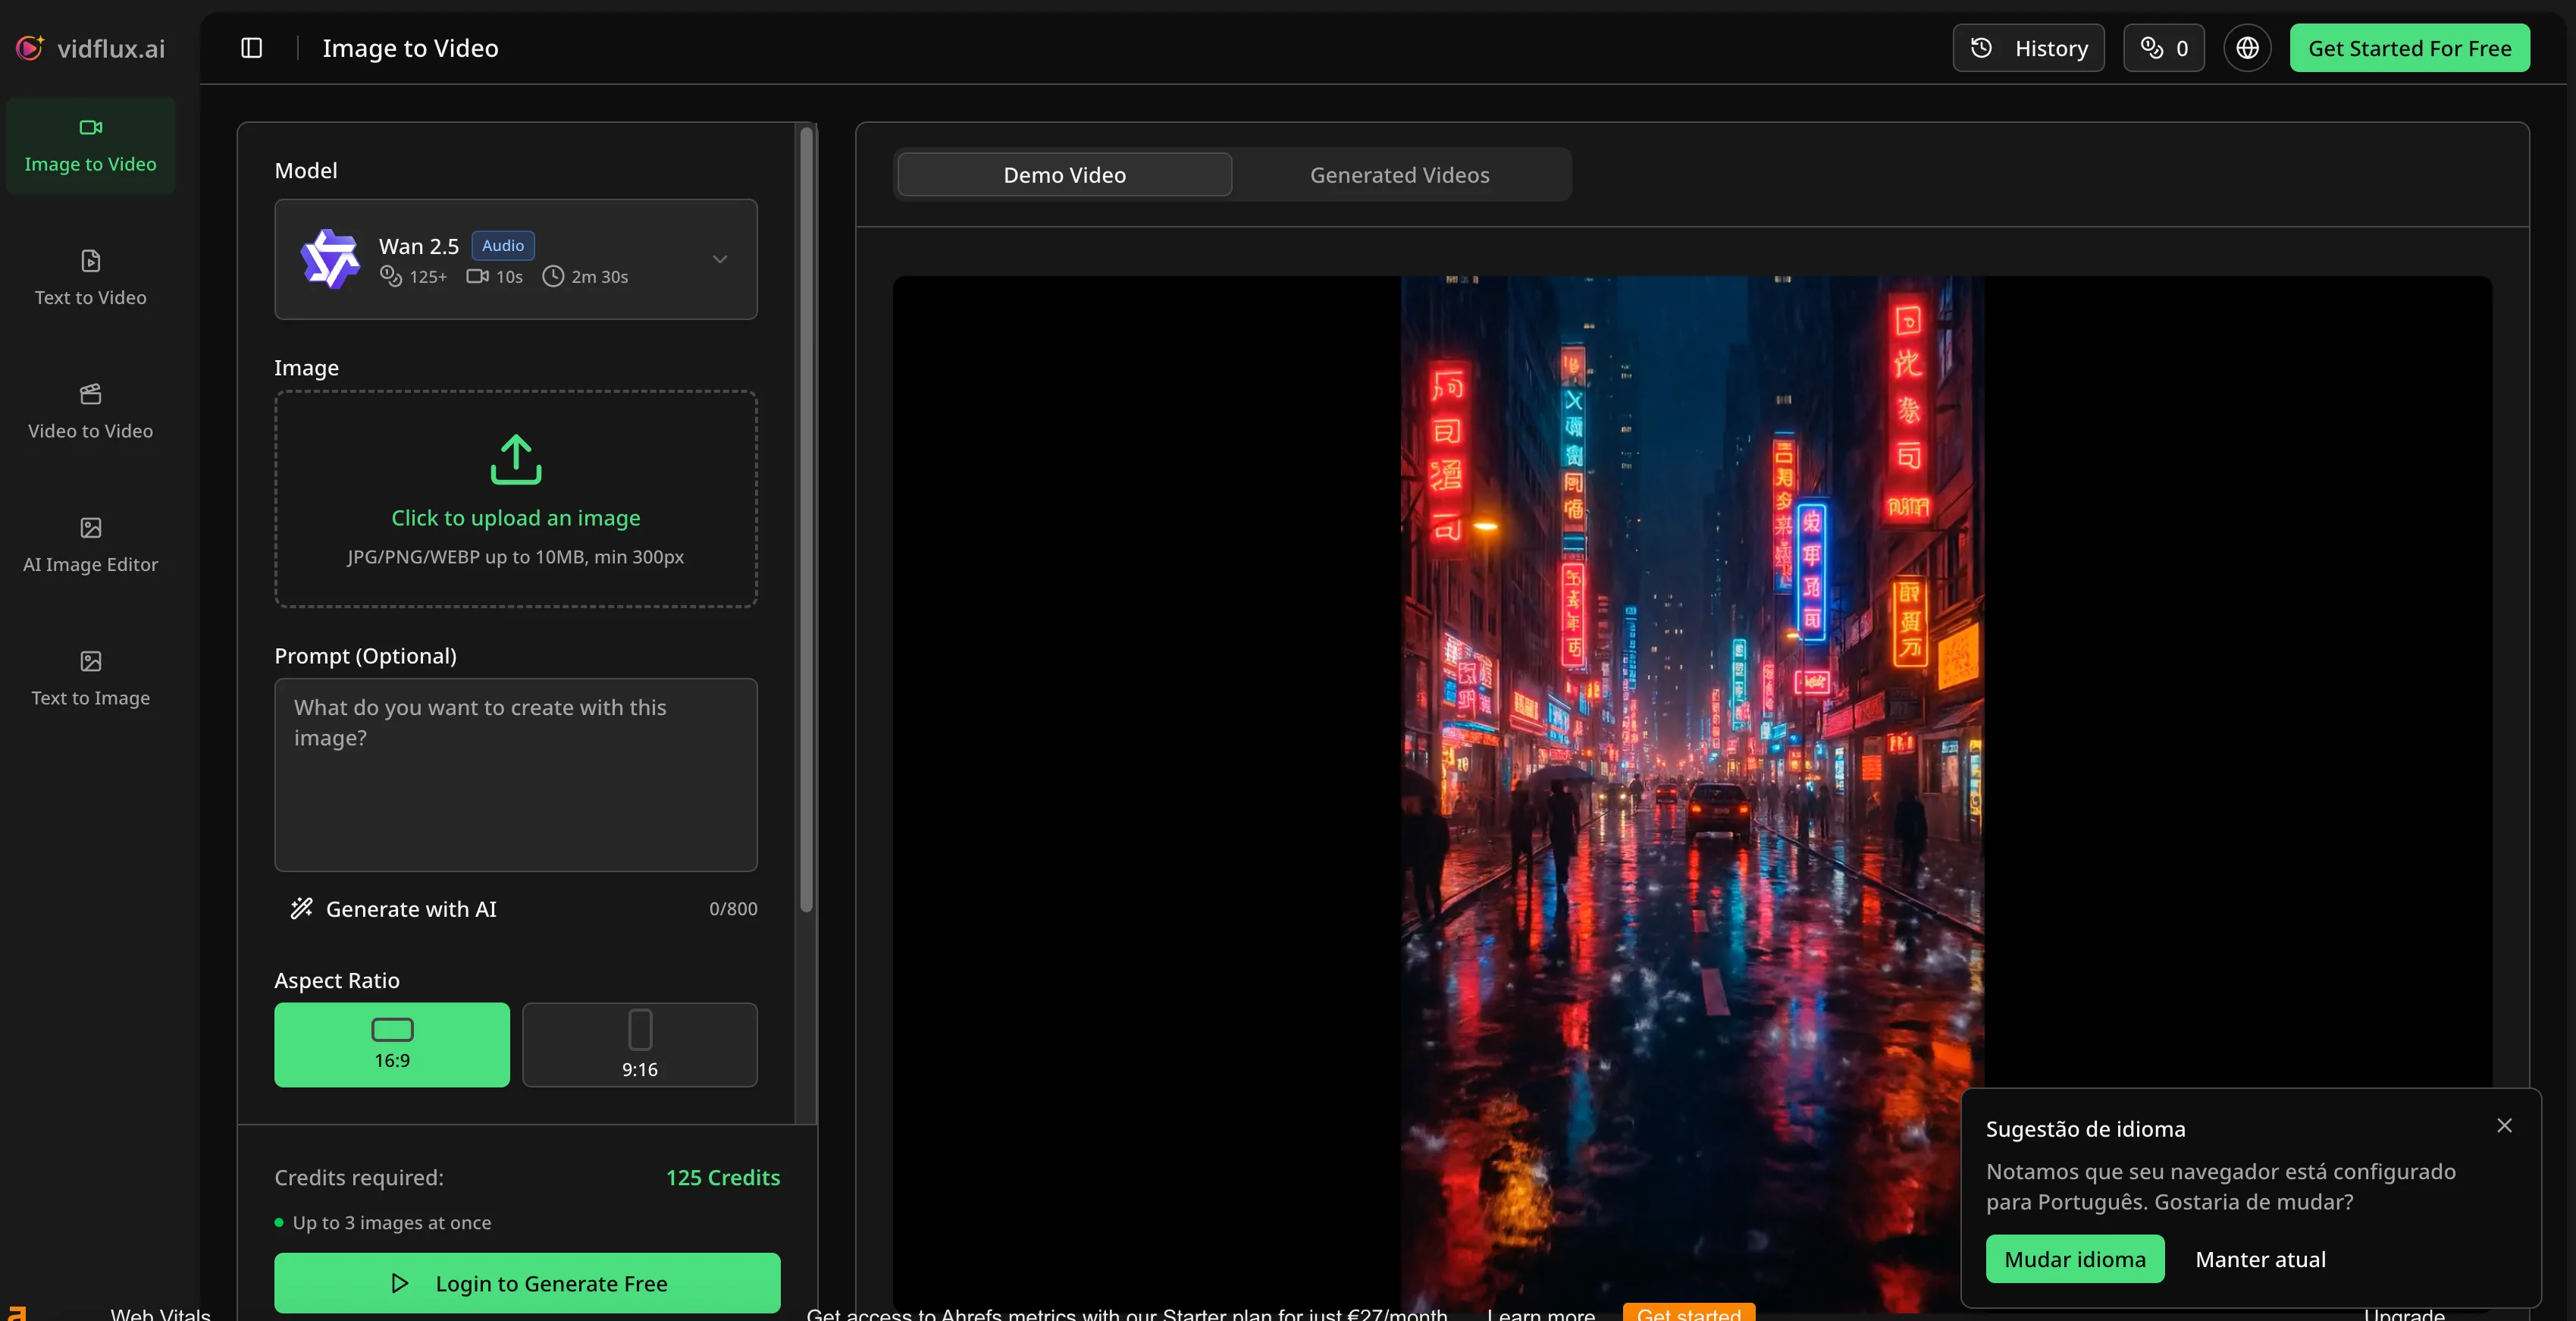Click the demo video preview

pyautogui.click(x=1692, y=795)
